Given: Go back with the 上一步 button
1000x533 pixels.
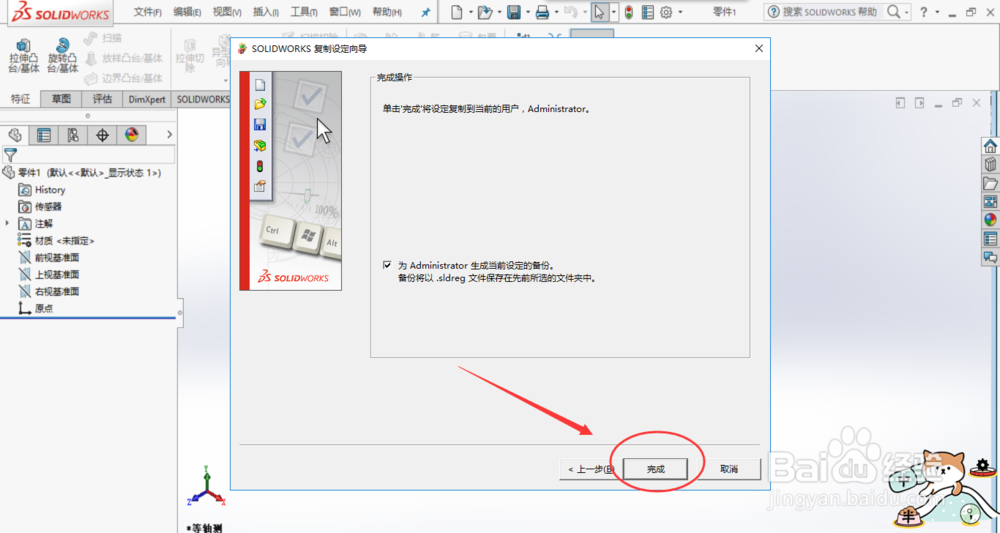Looking at the screenshot, I should click(590, 469).
